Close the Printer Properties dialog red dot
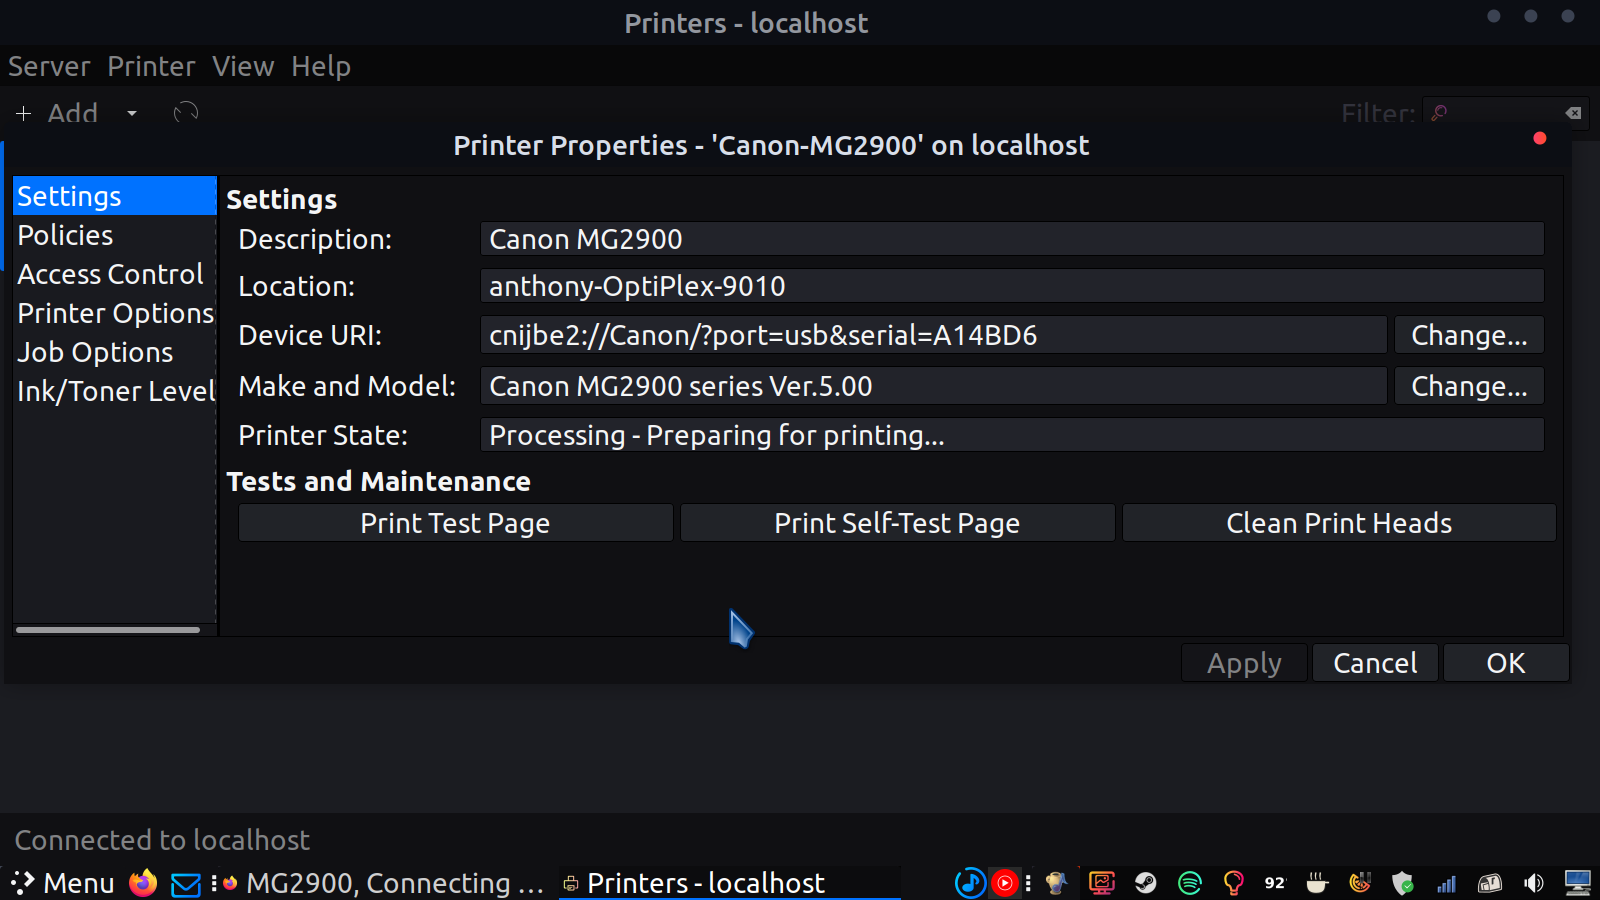1600x900 pixels. tap(1540, 138)
